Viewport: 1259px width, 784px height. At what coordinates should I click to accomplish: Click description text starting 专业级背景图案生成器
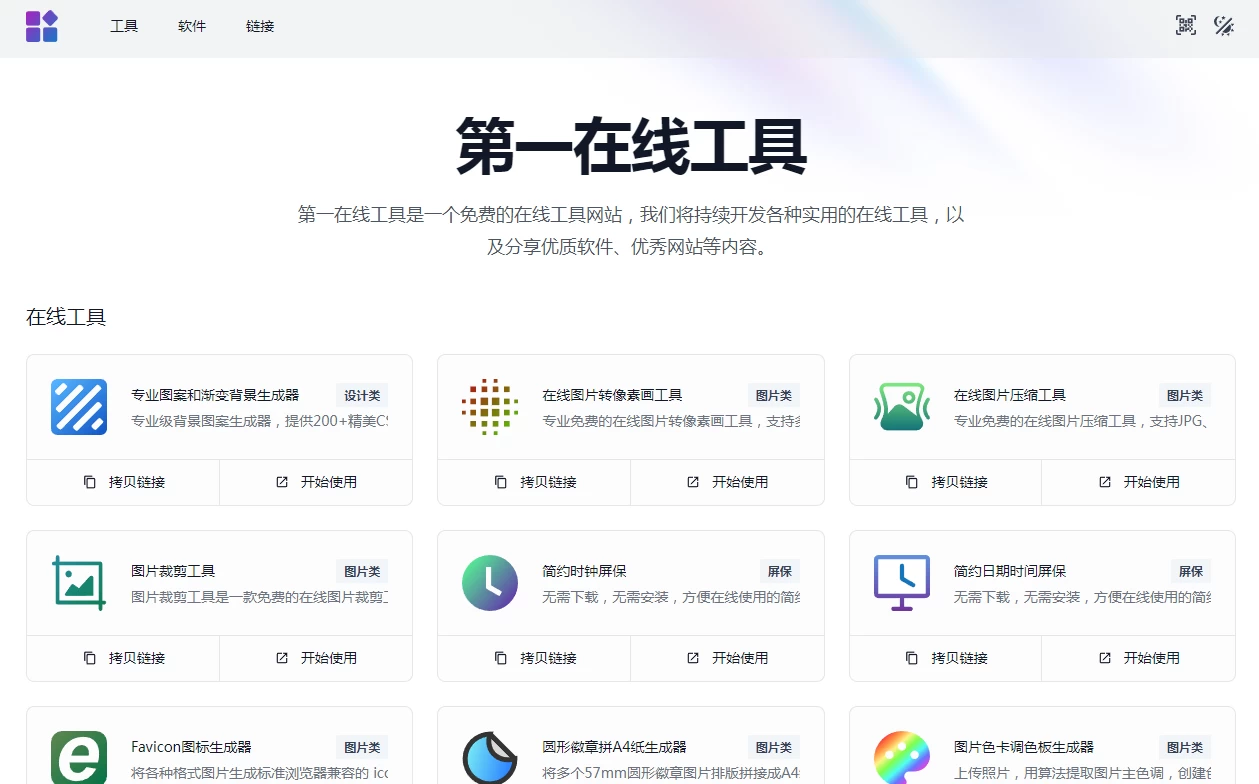point(260,421)
